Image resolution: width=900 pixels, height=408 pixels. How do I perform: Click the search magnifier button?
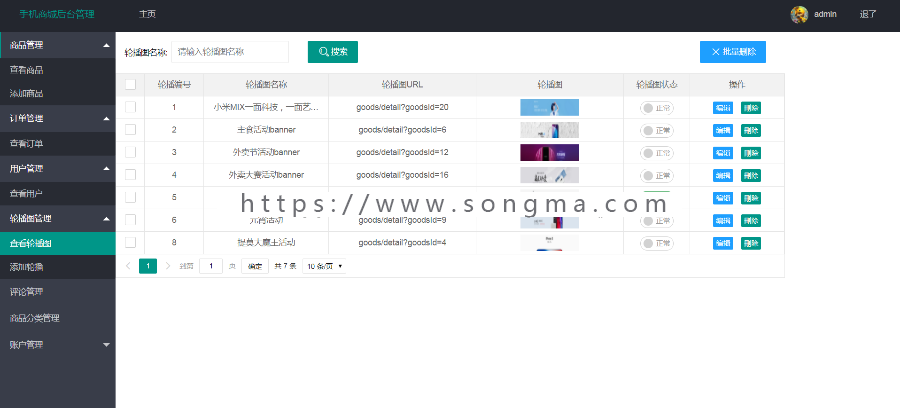[x=333, y=52]
